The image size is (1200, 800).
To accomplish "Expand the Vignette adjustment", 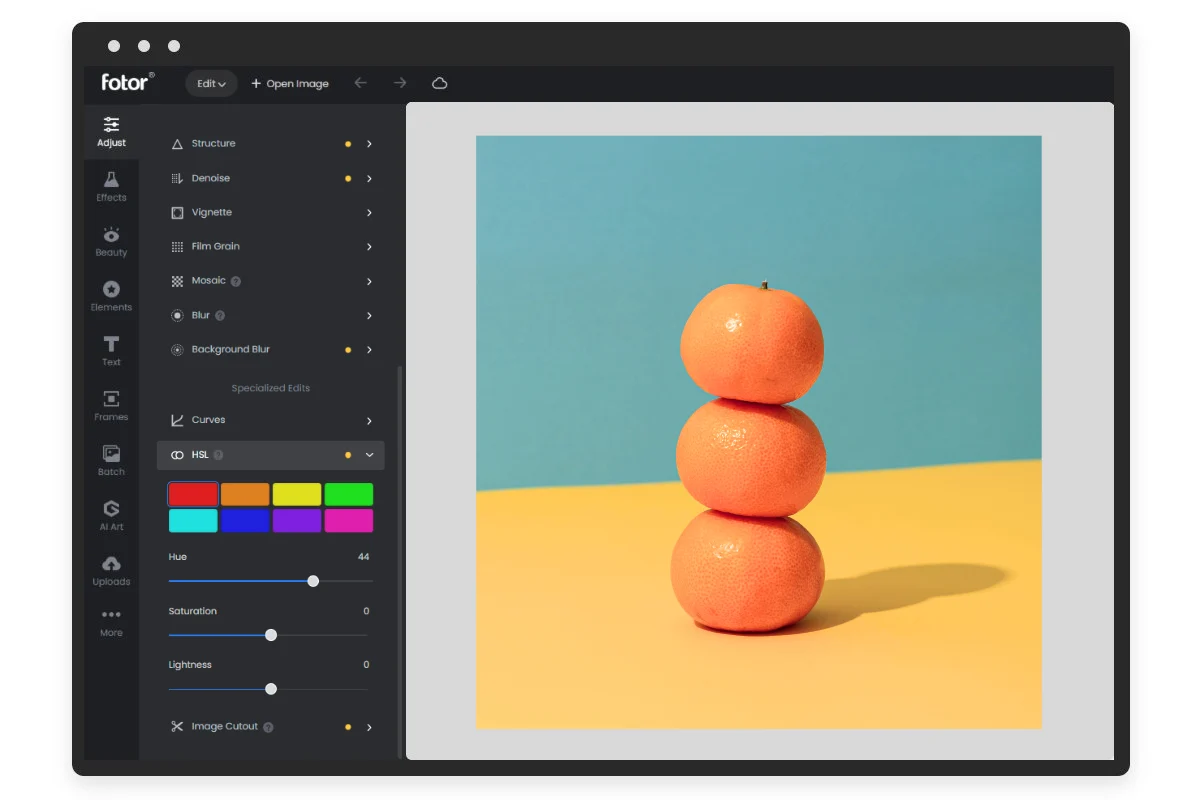I will [x=369, y=212].
